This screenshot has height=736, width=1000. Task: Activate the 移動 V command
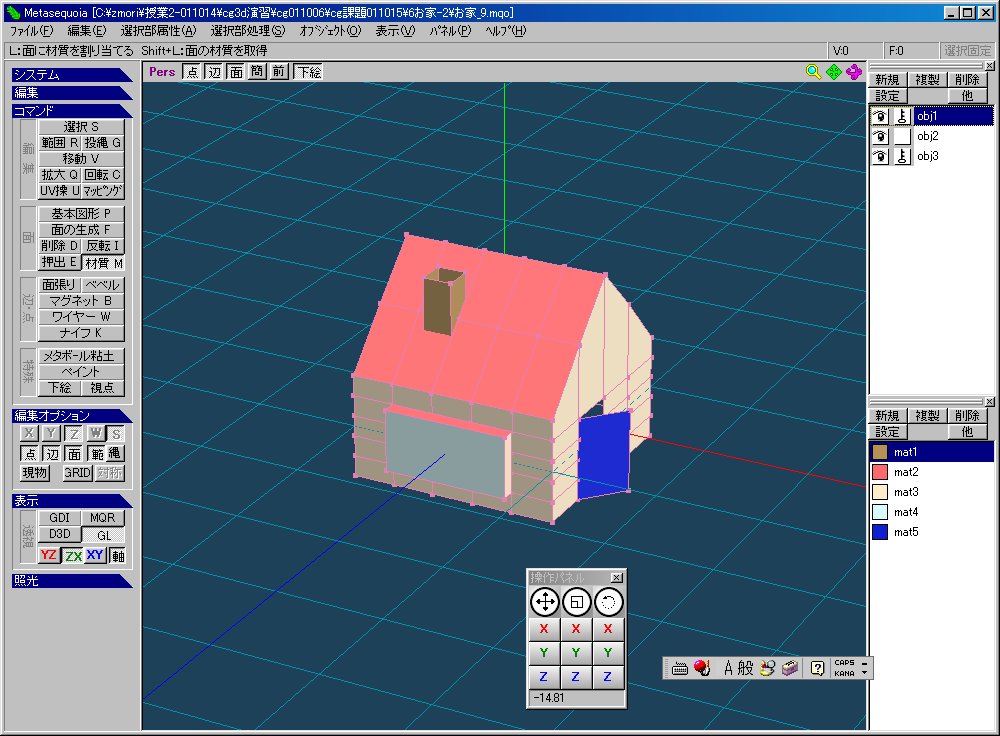point(81,158)
